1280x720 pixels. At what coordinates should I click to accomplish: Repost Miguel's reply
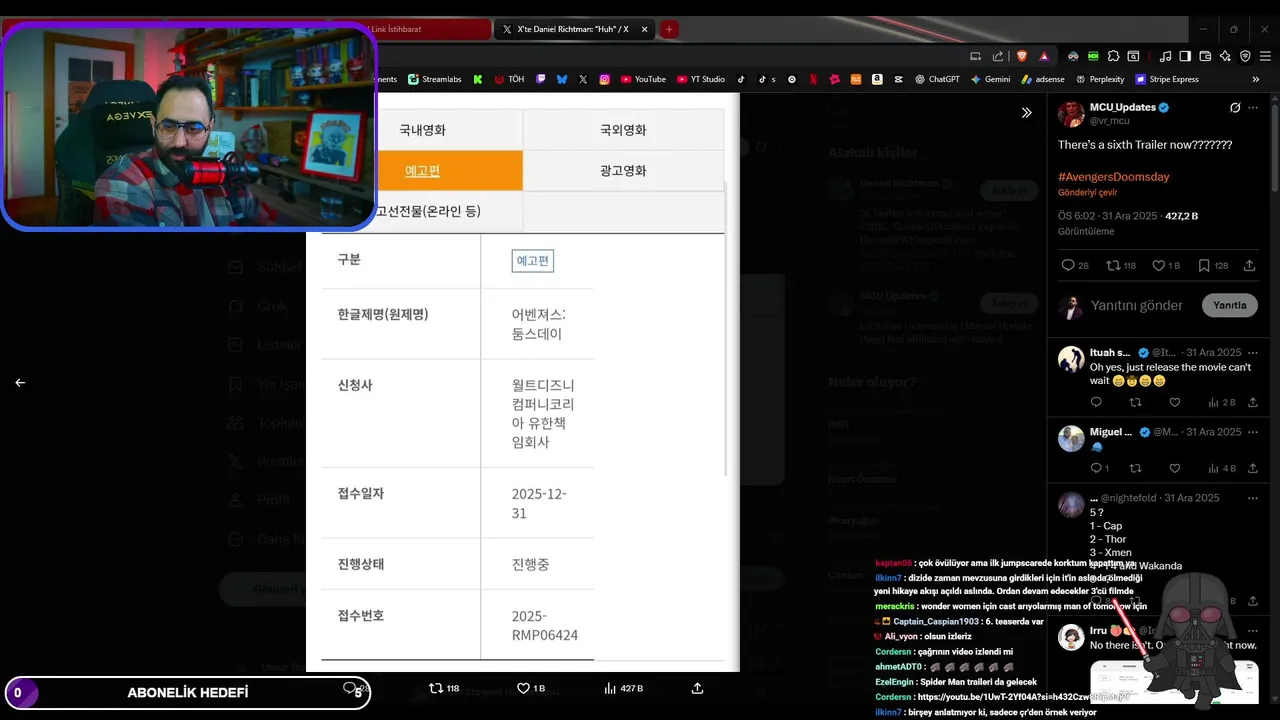click(1135, 468)
